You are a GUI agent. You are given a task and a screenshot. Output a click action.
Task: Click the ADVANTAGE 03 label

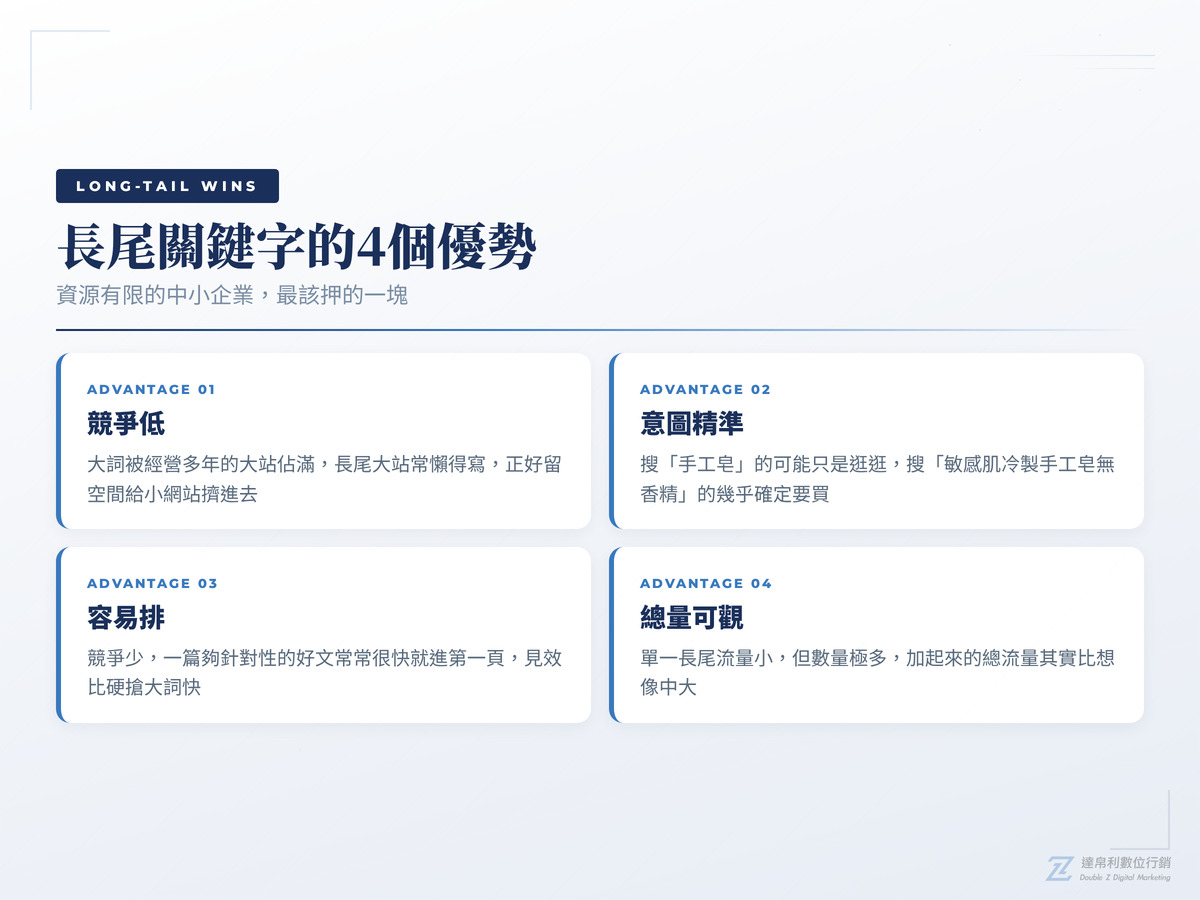point(152,583)
